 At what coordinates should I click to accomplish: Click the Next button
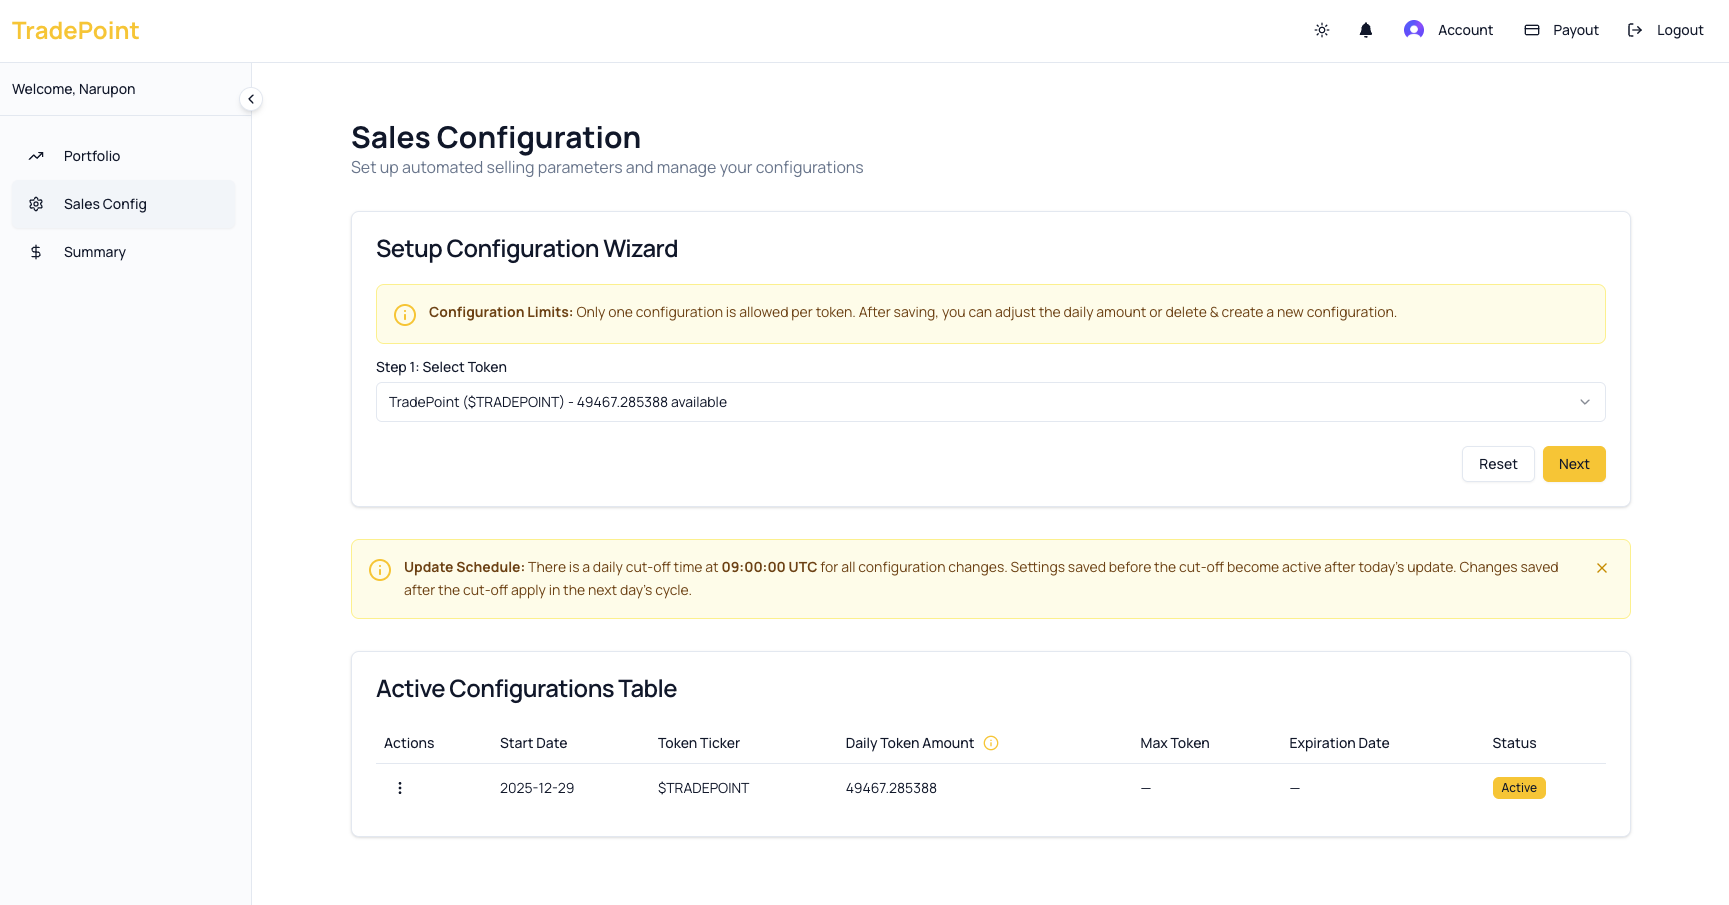point(1574,463)
